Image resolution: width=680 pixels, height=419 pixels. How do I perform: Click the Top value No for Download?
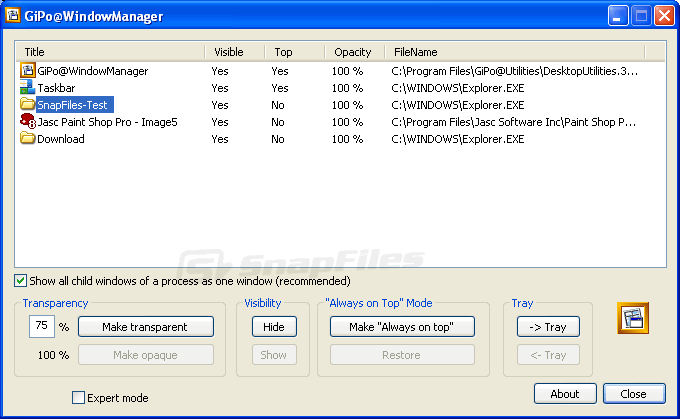point(278,139)
